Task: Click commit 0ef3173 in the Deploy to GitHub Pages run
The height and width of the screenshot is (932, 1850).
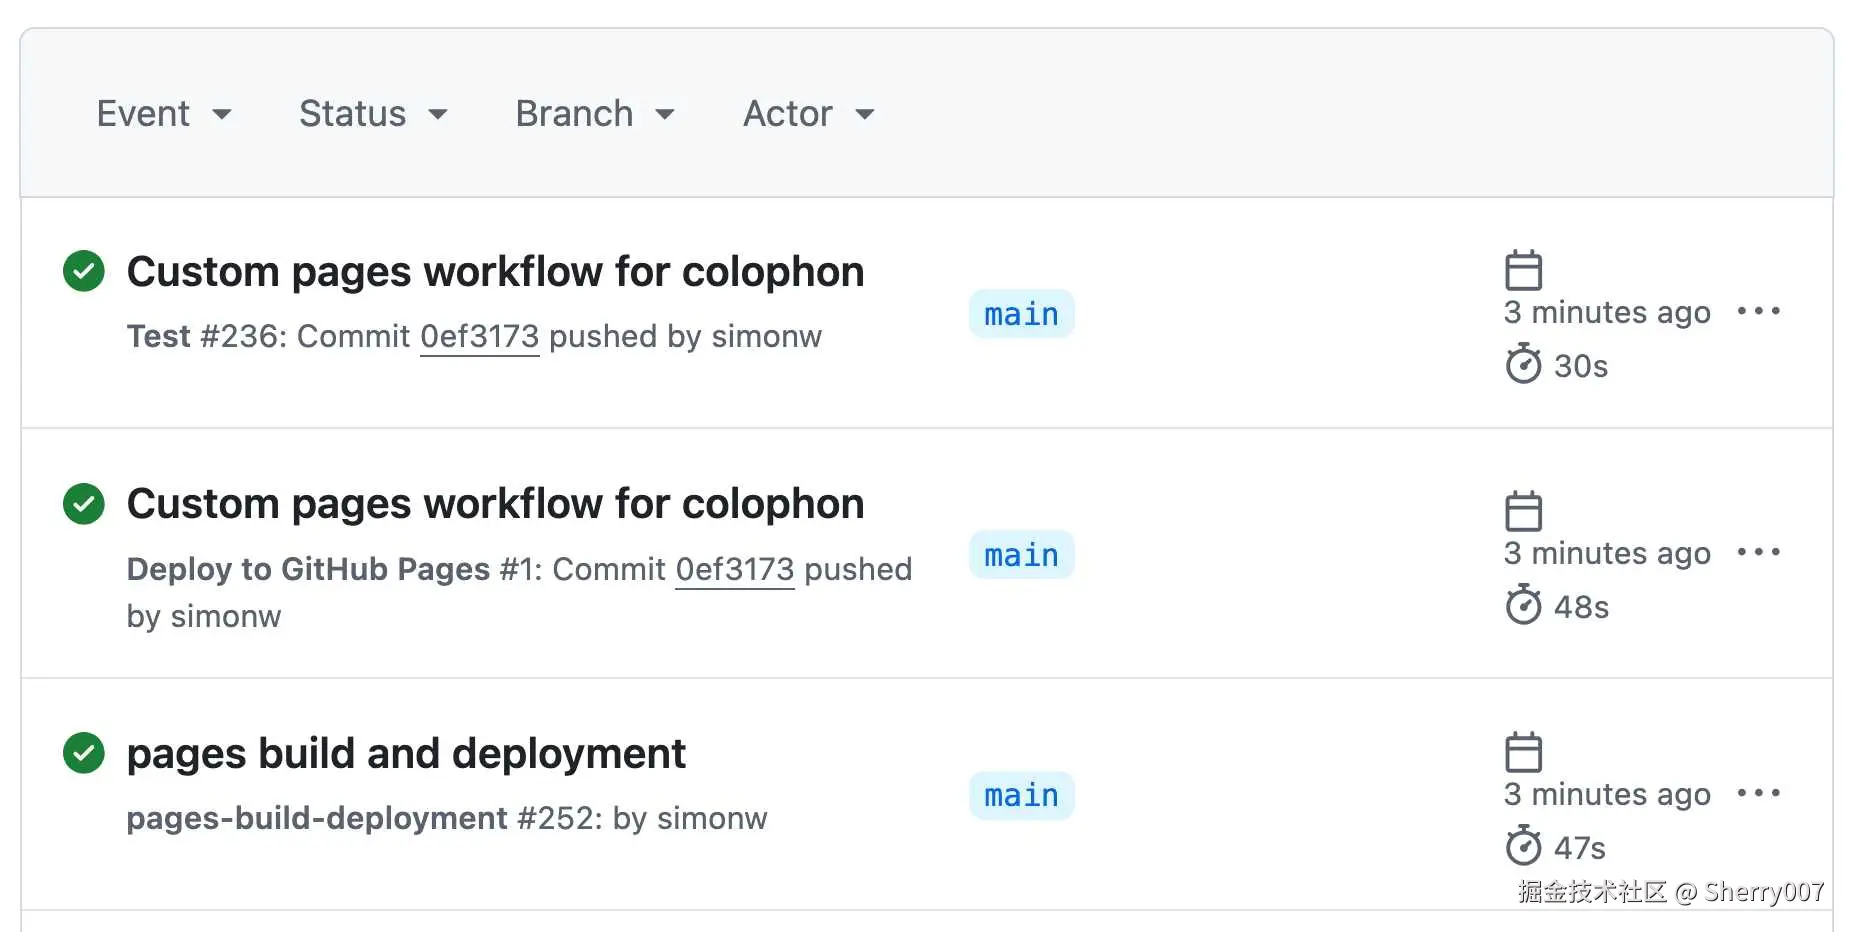Action: pos(735,570)
